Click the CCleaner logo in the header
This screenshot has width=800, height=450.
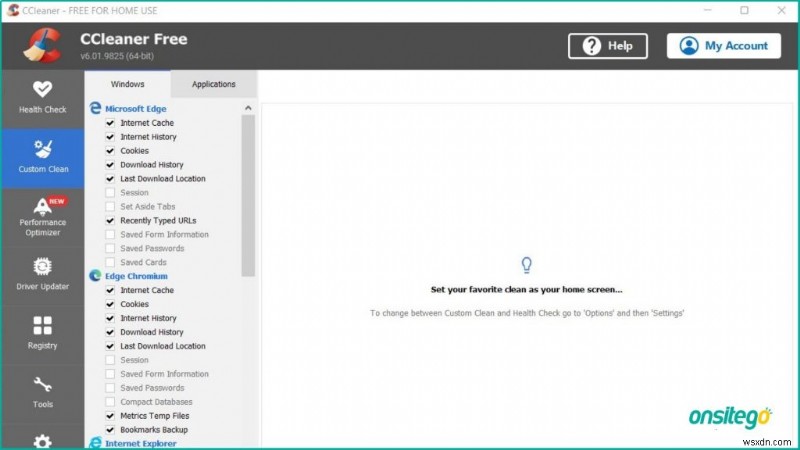[43, 45]
